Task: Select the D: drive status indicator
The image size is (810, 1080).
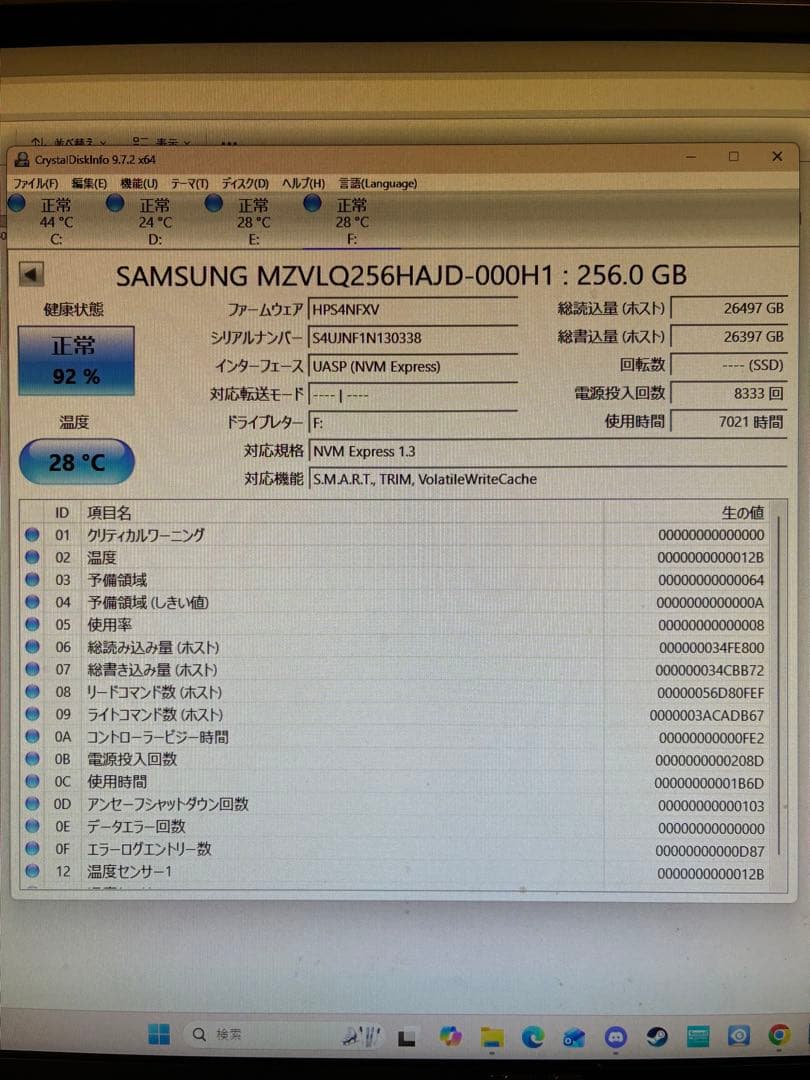Action: pos(146,220)
